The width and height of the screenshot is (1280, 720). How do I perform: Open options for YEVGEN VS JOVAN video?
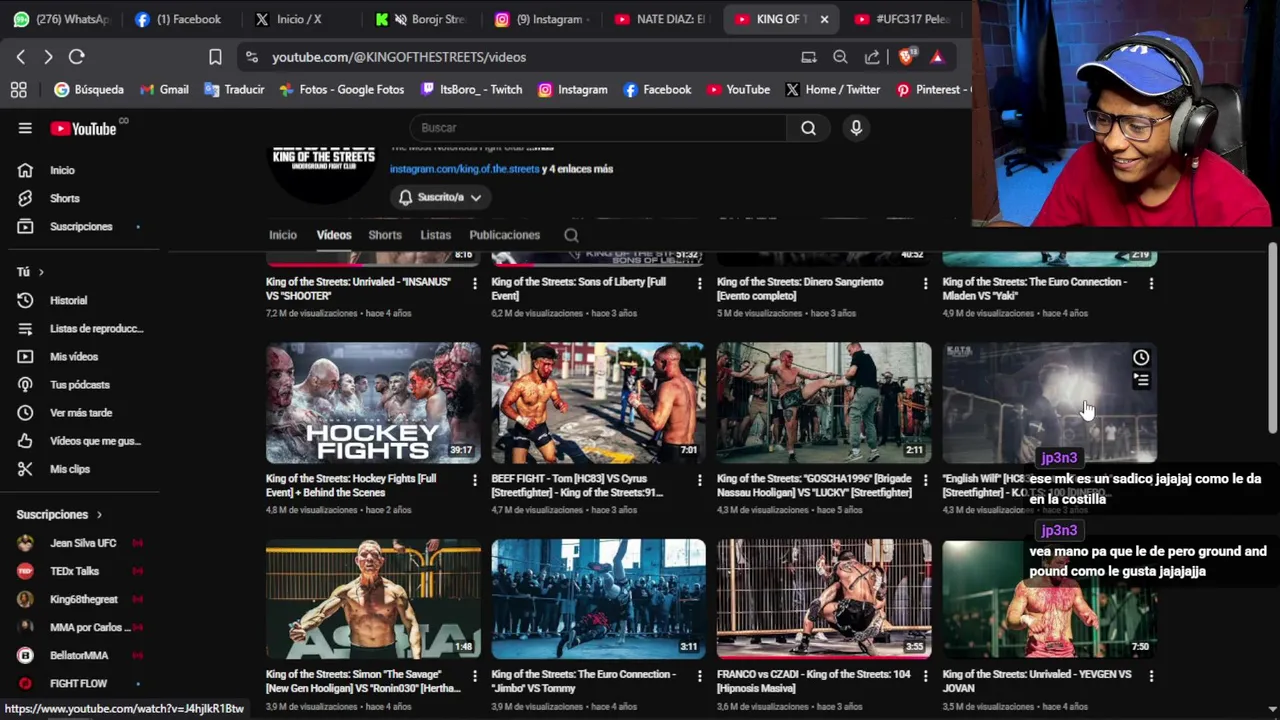(x=1151, y=677)
